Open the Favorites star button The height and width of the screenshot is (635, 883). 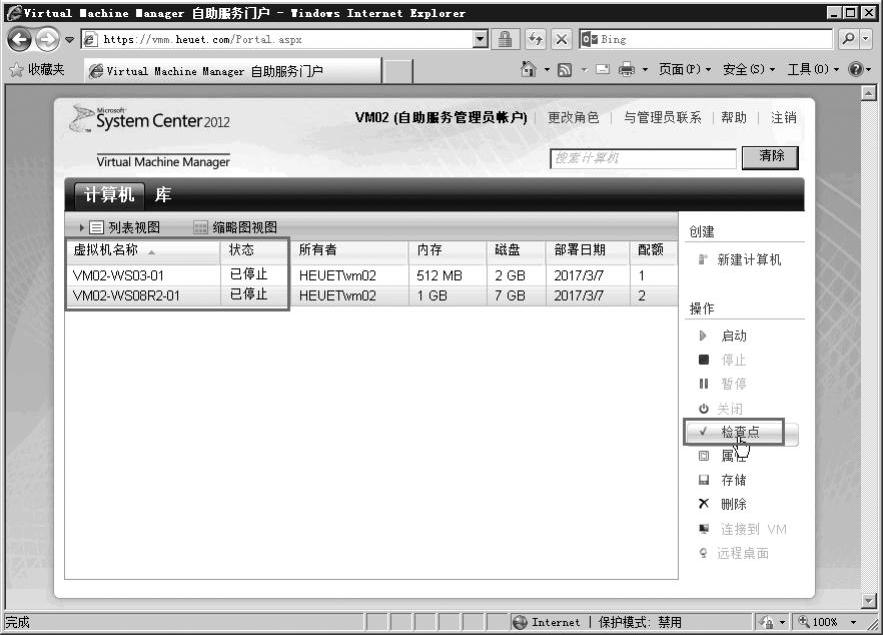[37, 69]
